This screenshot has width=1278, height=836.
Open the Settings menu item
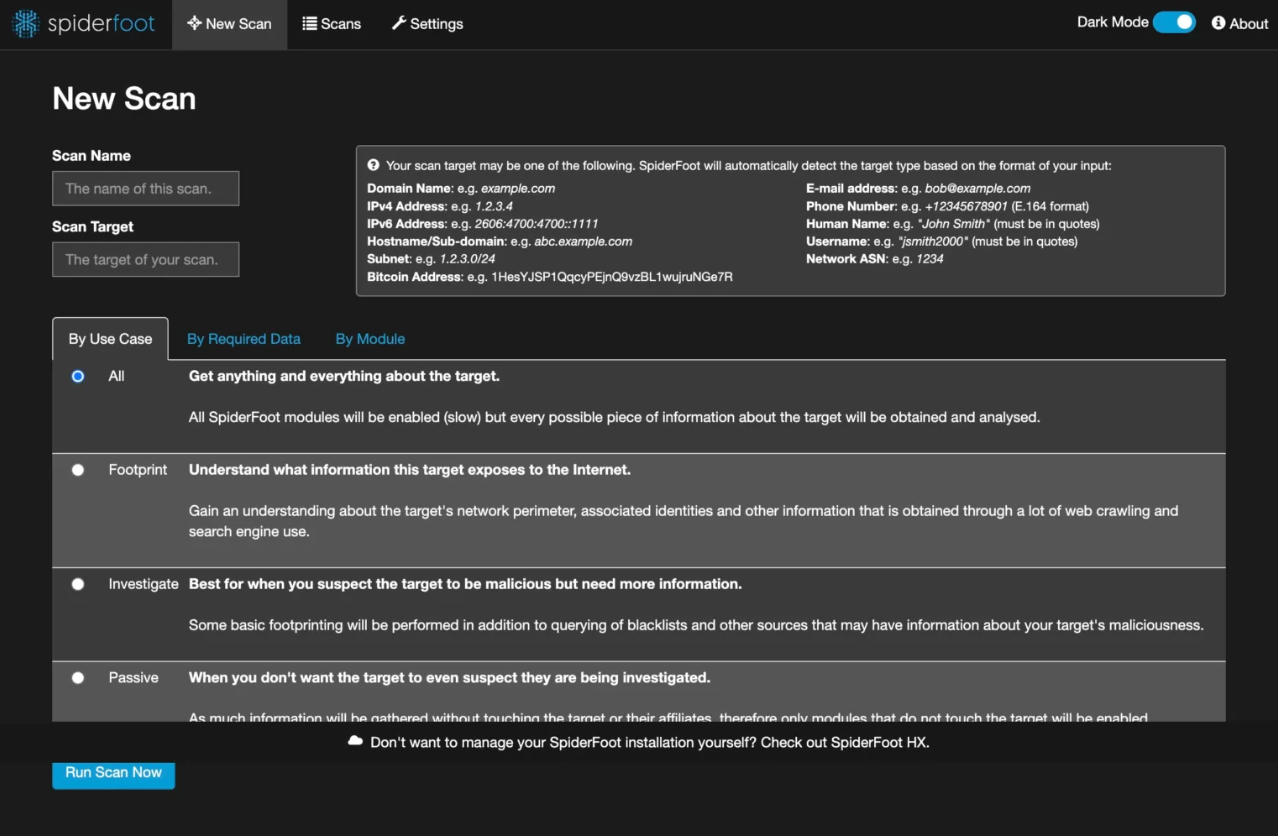(427, 24)
